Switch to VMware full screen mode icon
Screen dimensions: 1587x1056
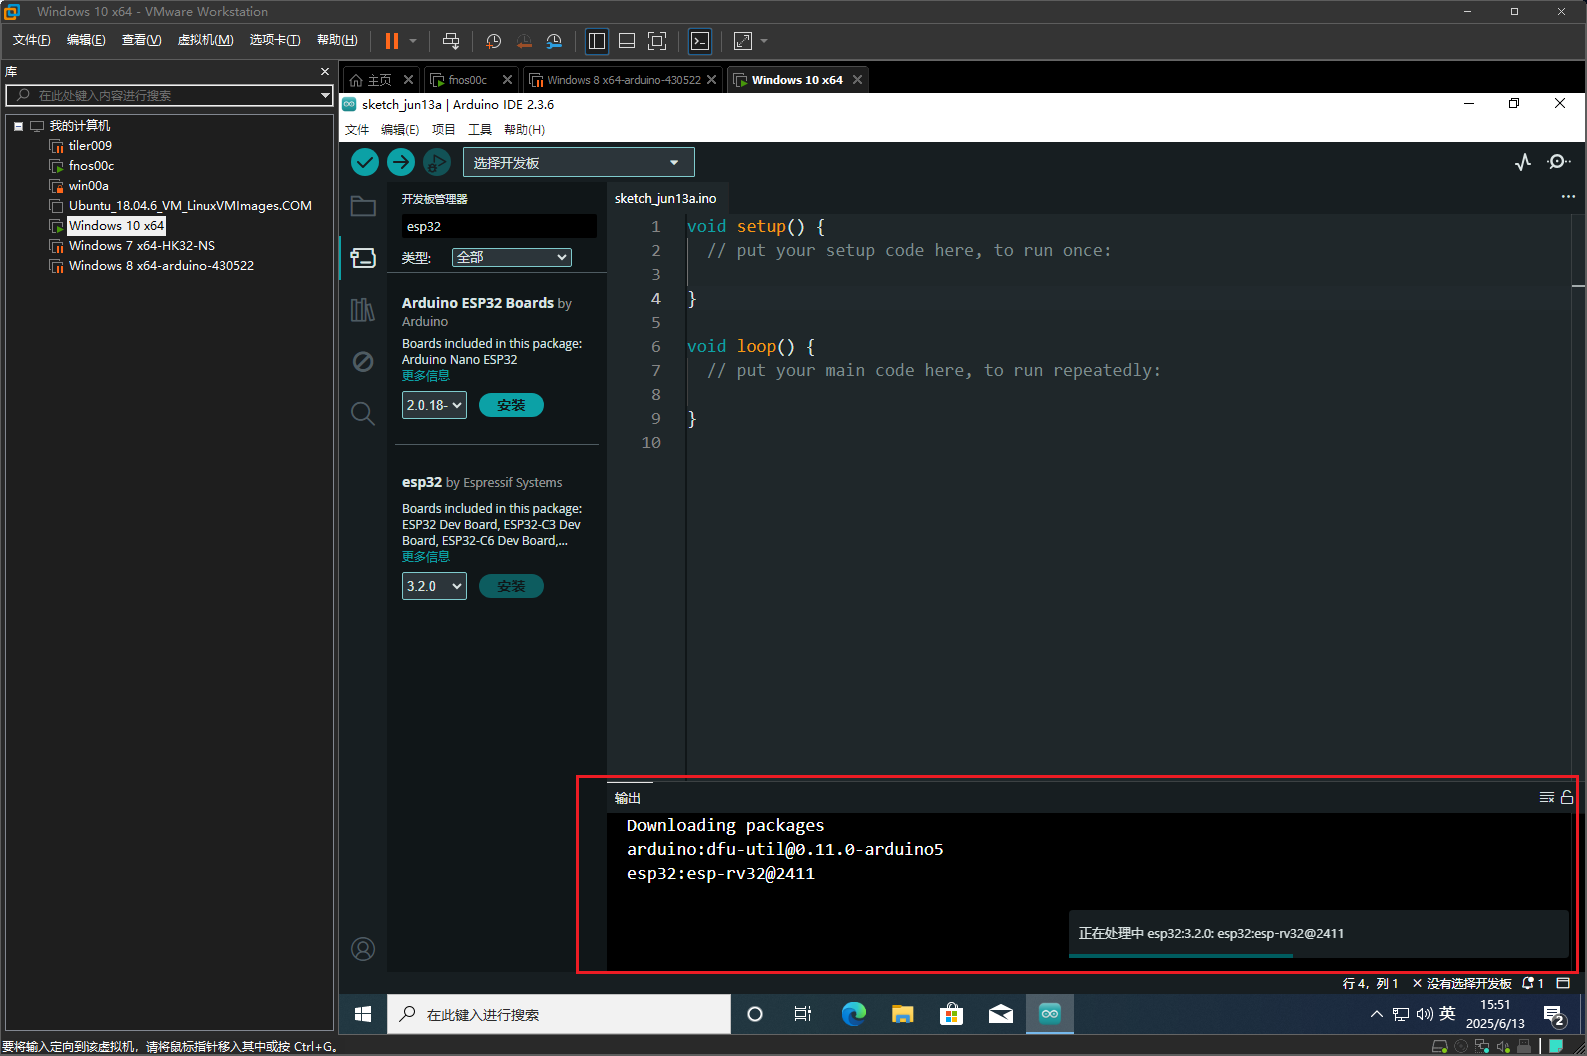pos(657,41)
